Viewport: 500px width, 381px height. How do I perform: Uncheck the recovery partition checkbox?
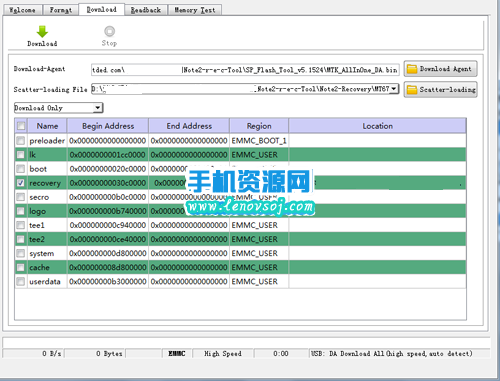coord(21,183)
